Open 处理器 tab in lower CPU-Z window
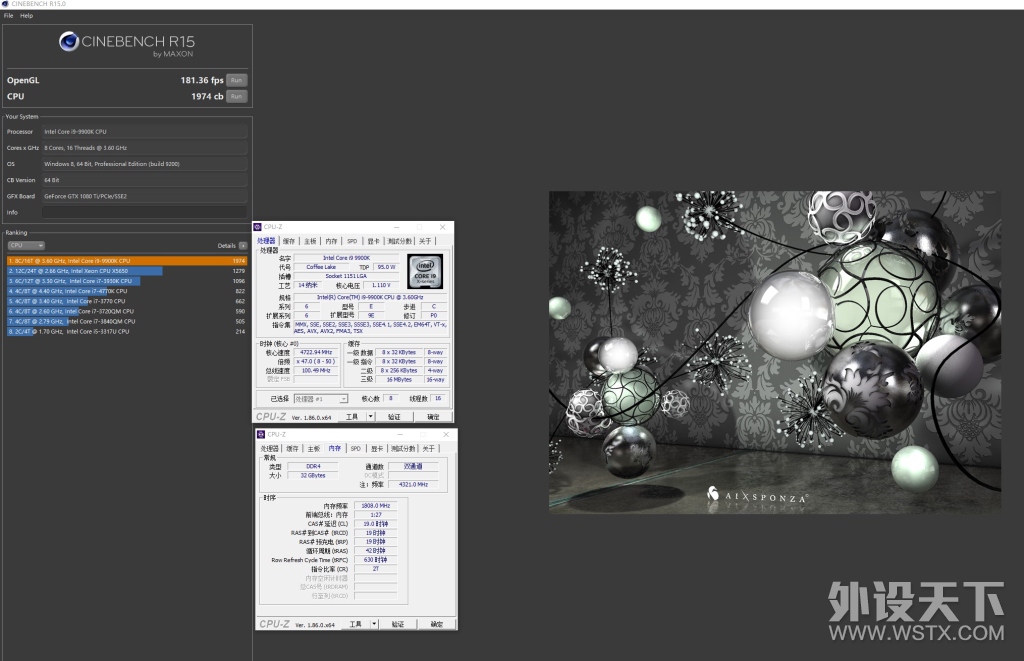 click(270, 449)
